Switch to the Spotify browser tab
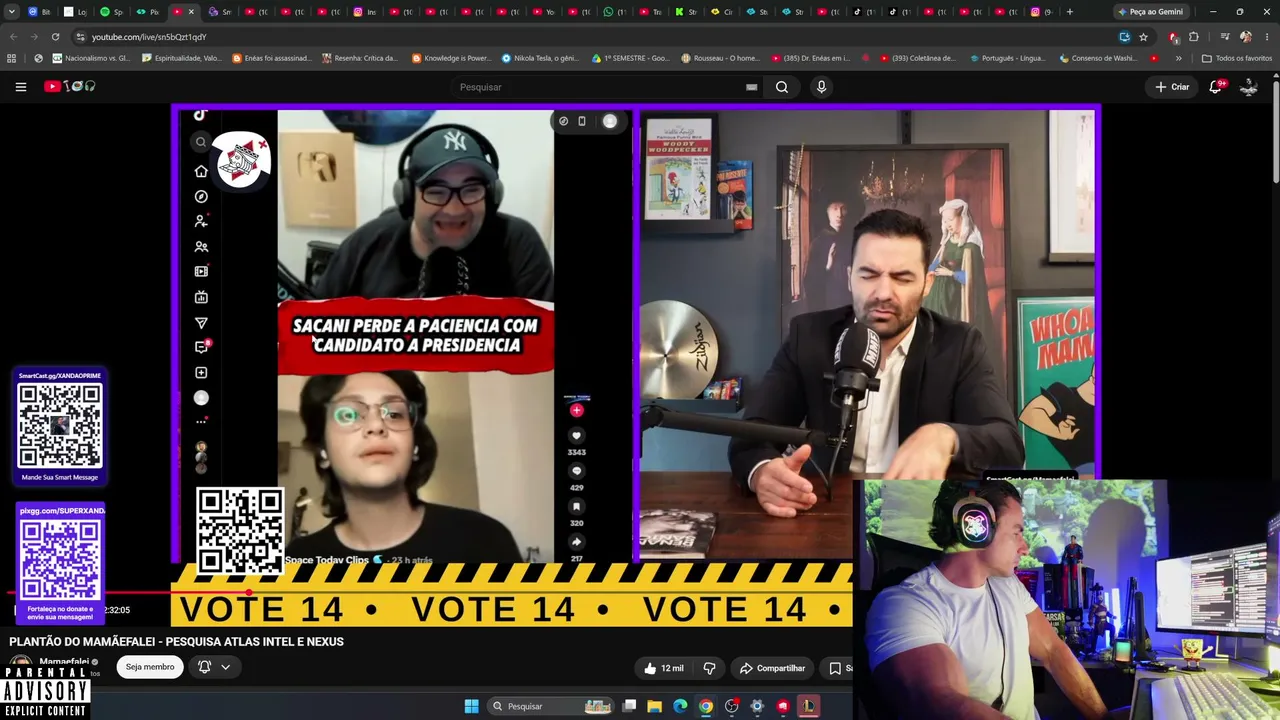1280x720 pixels. (110, 12)
